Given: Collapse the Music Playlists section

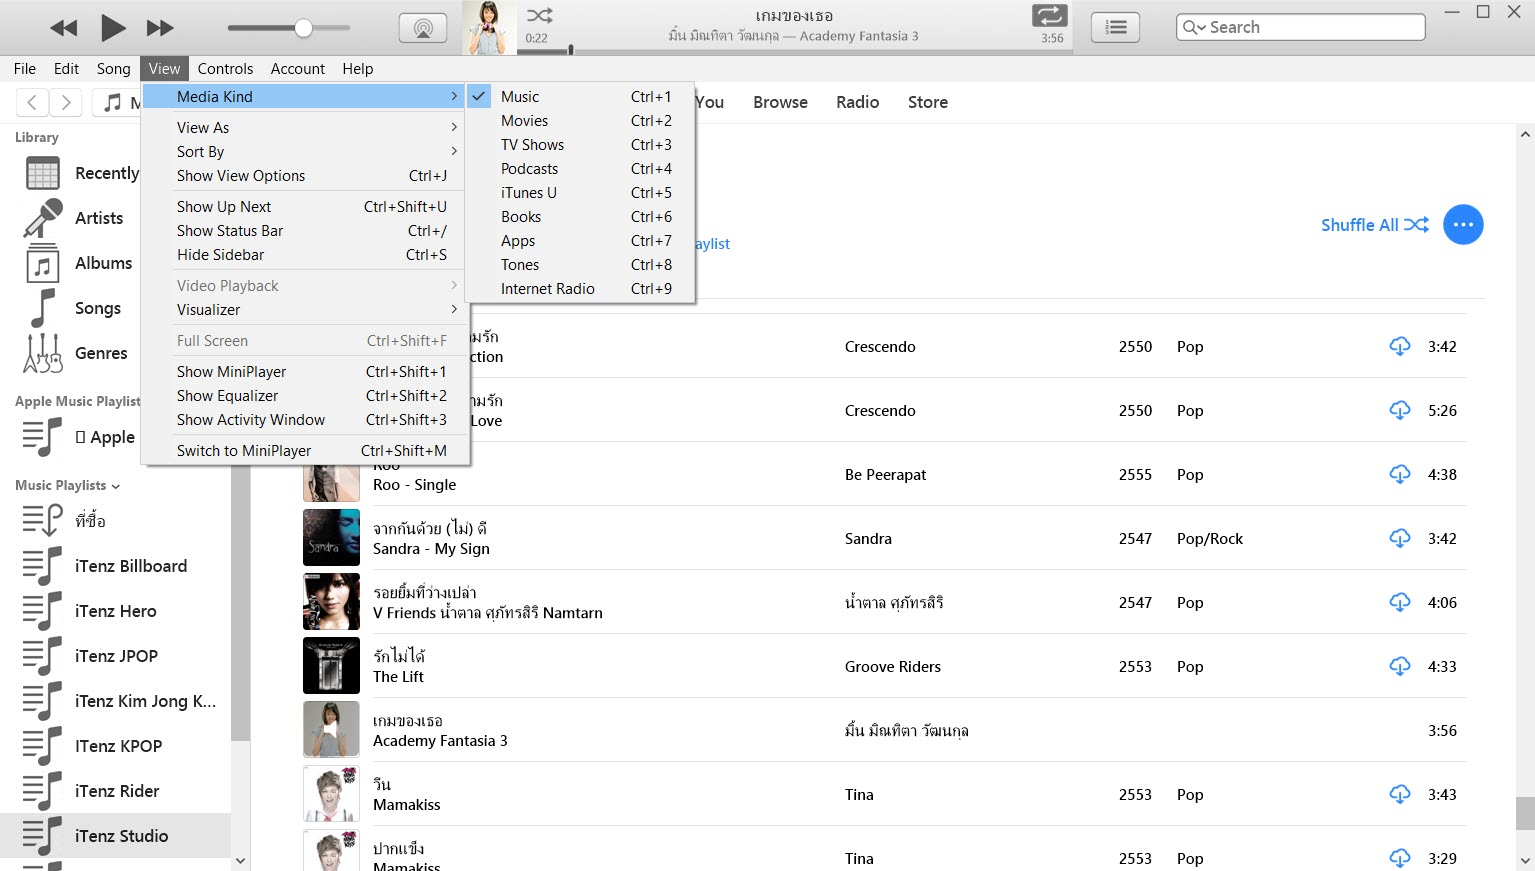Looking at the screenshot, I should [x=115, y=485].
